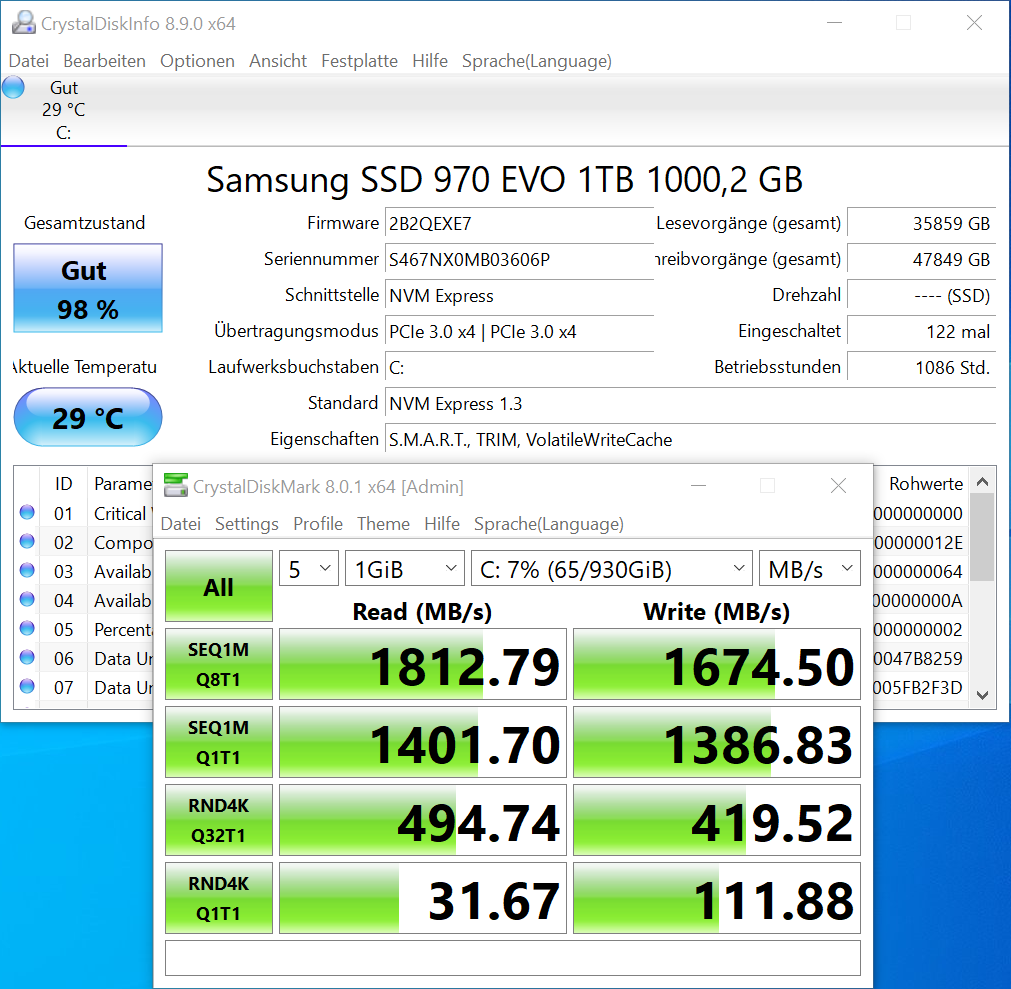
Task: Click power-on count value 122 mal
Action: pyautogui.click(x=921, y=332)
